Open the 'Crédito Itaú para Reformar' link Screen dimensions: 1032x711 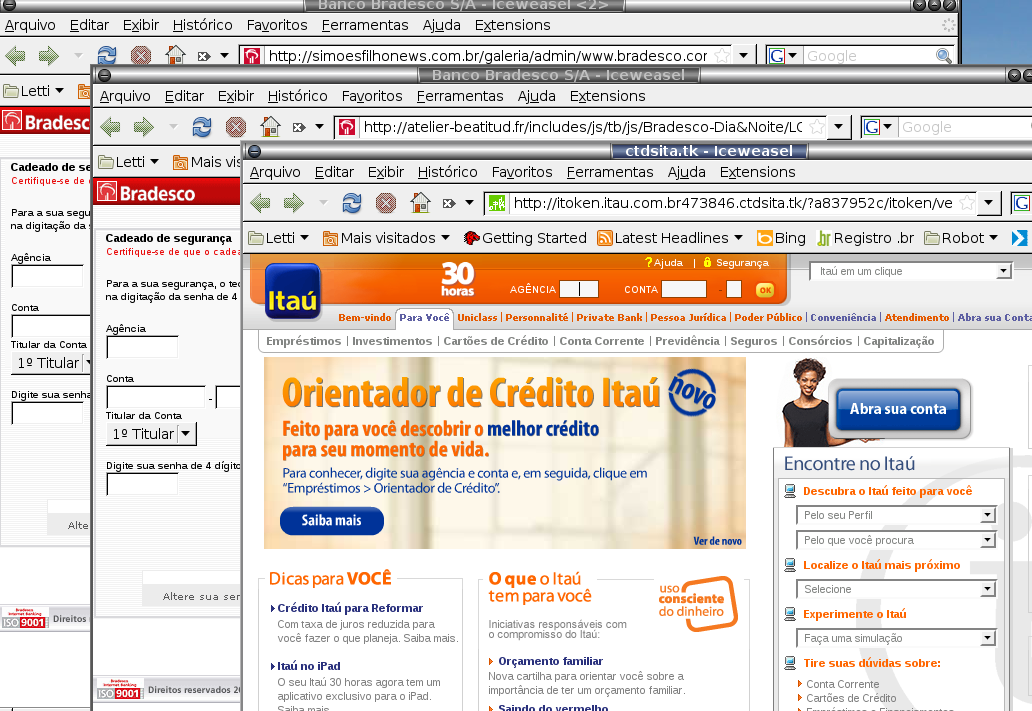(350, 608)
